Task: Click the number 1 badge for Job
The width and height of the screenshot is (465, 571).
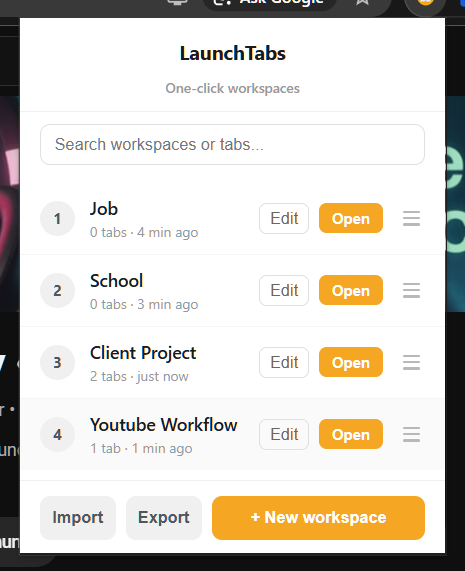Action: tap(58, 218)
